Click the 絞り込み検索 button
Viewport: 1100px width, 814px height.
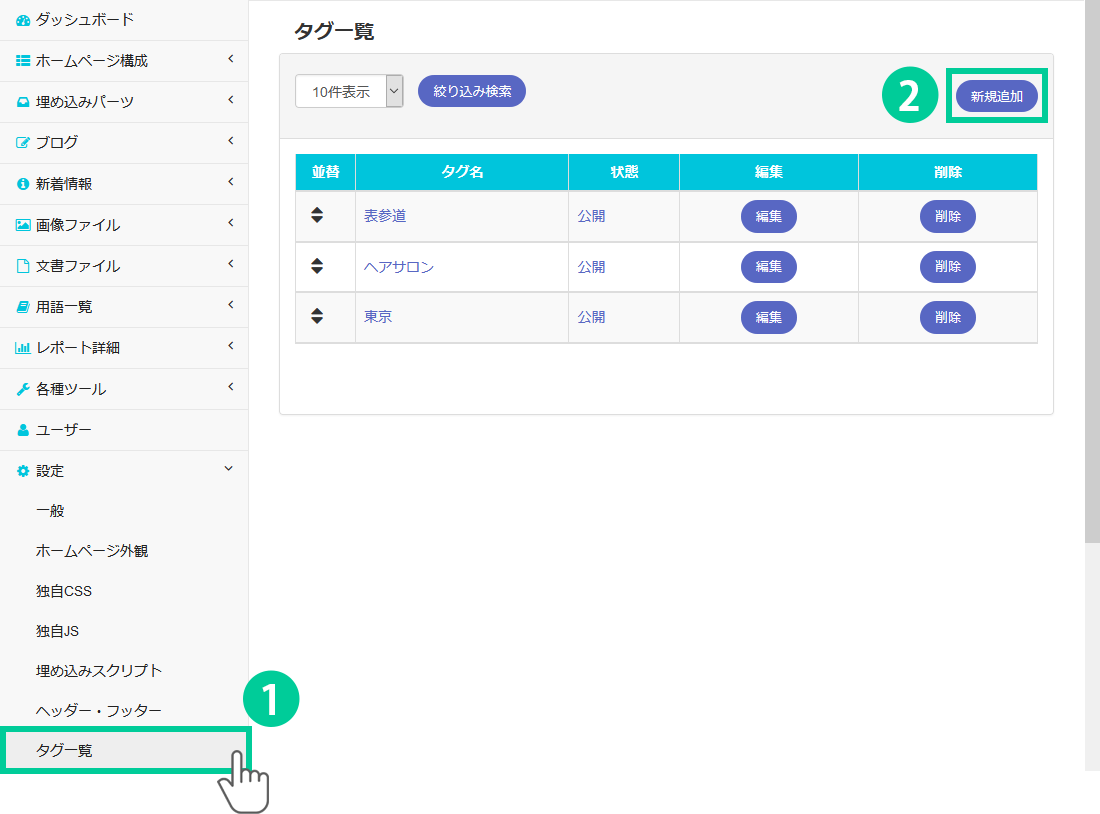472,91
